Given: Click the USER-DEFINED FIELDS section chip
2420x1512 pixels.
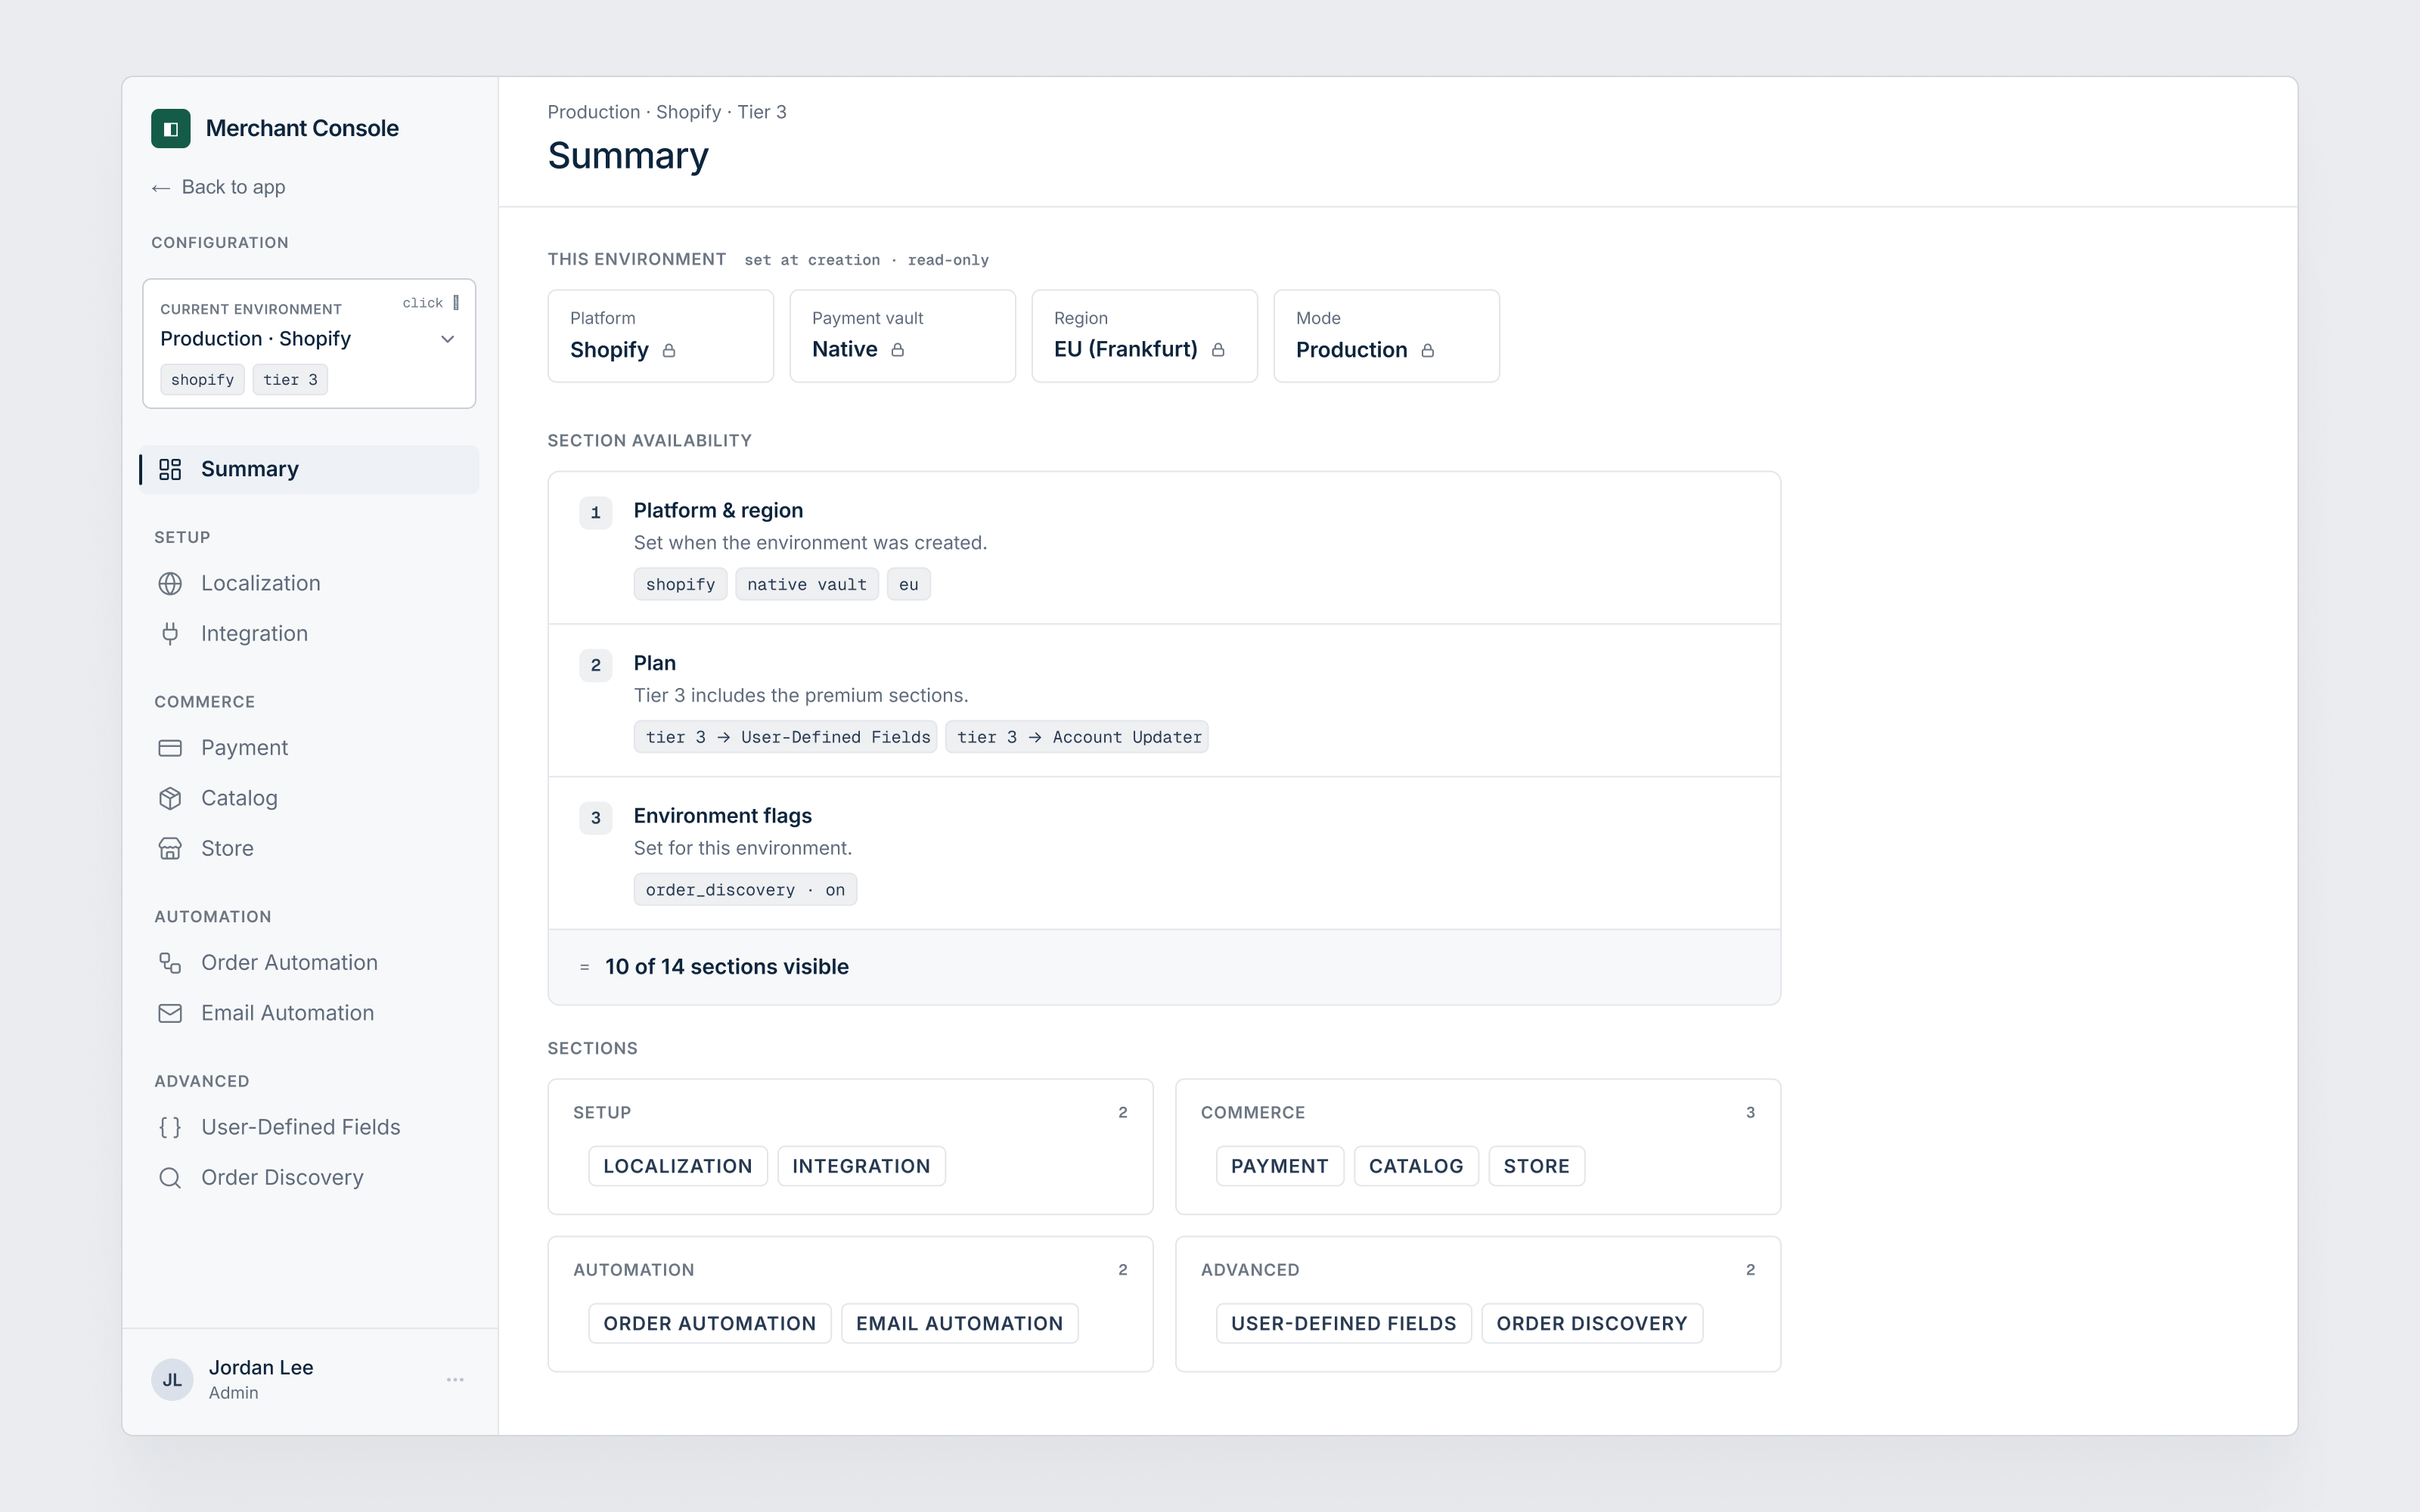Looking at the screenshot, I should click(1344, 1323).
